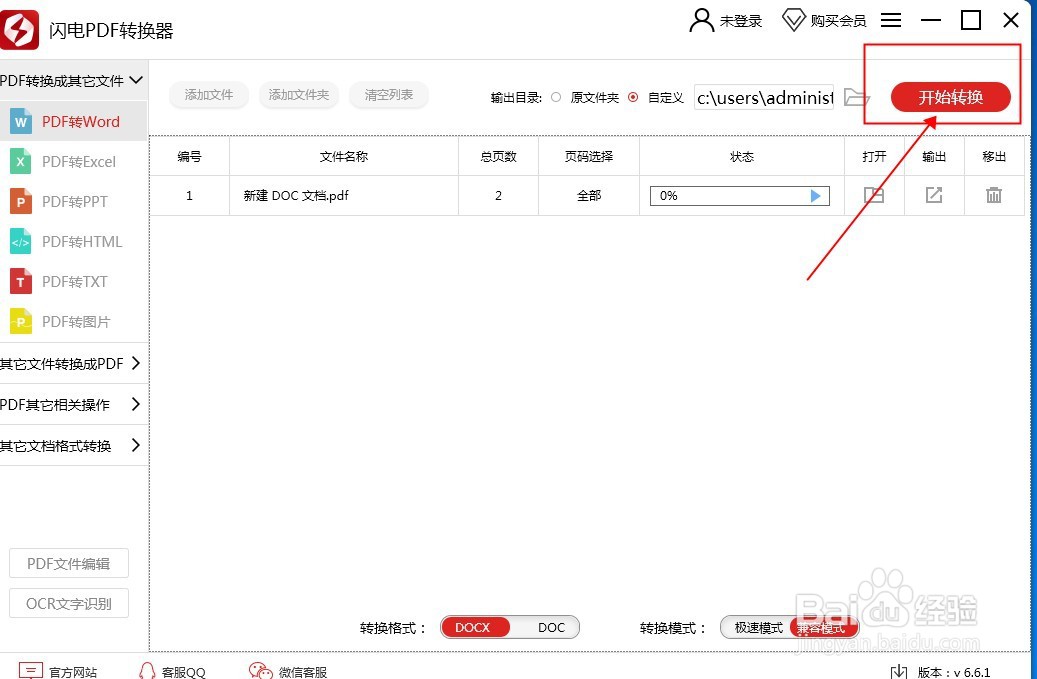Open the 未登录 user account icon

tap(701, 20)
